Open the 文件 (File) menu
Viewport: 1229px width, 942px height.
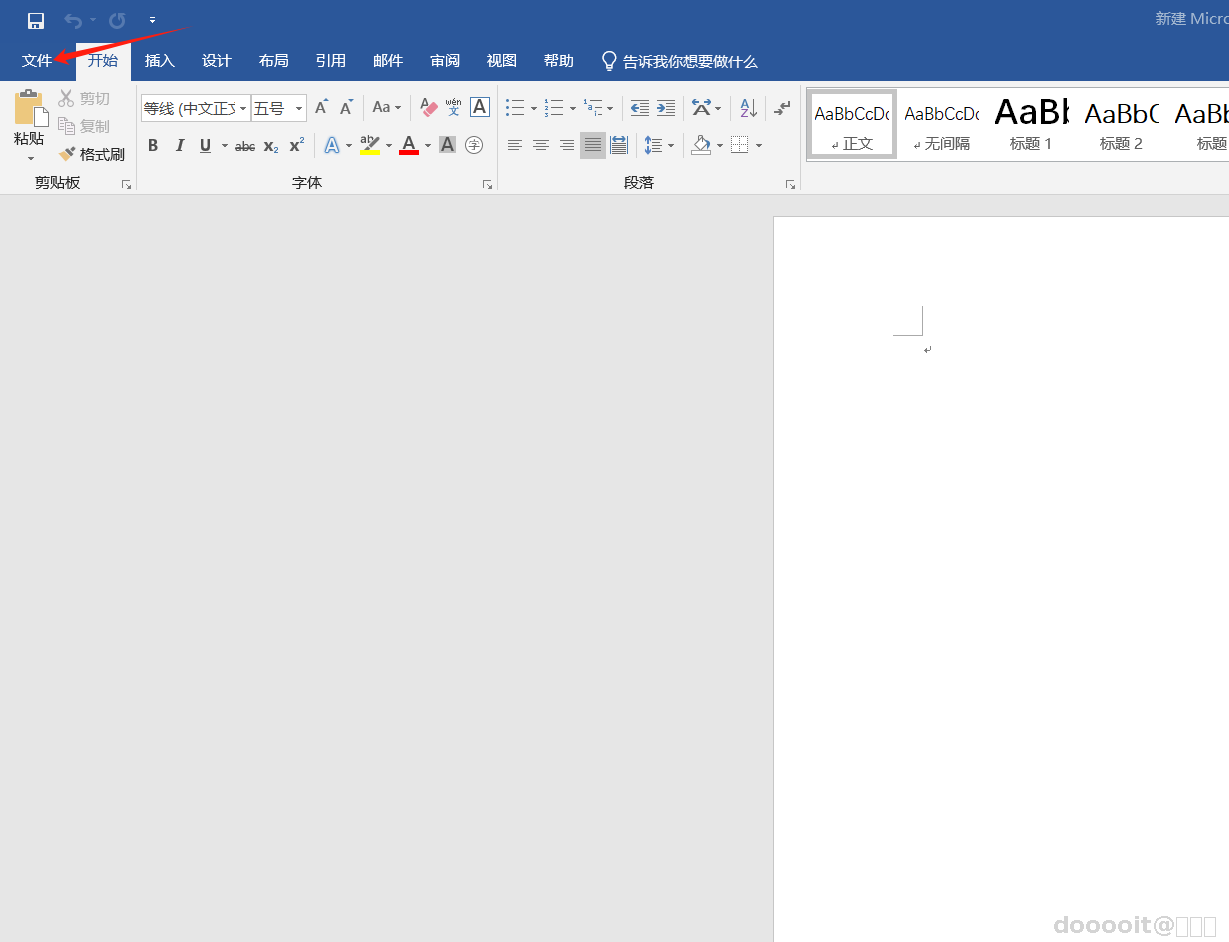coord(37,61)
